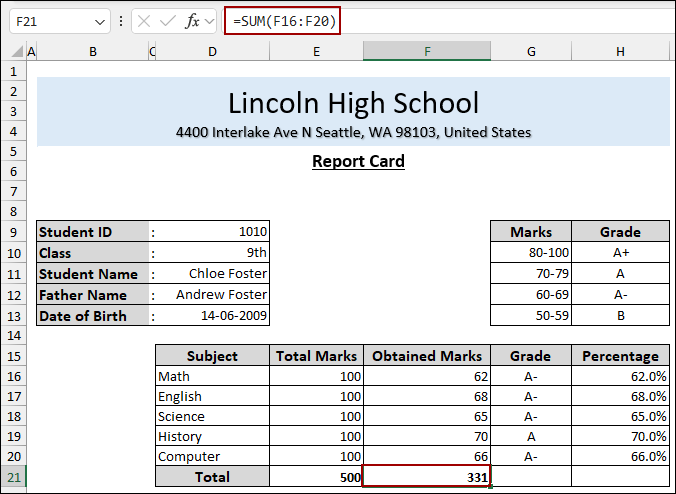Click the Enter checkmark icon in formula bar
676x494 pixels.
tap(168, 21)
